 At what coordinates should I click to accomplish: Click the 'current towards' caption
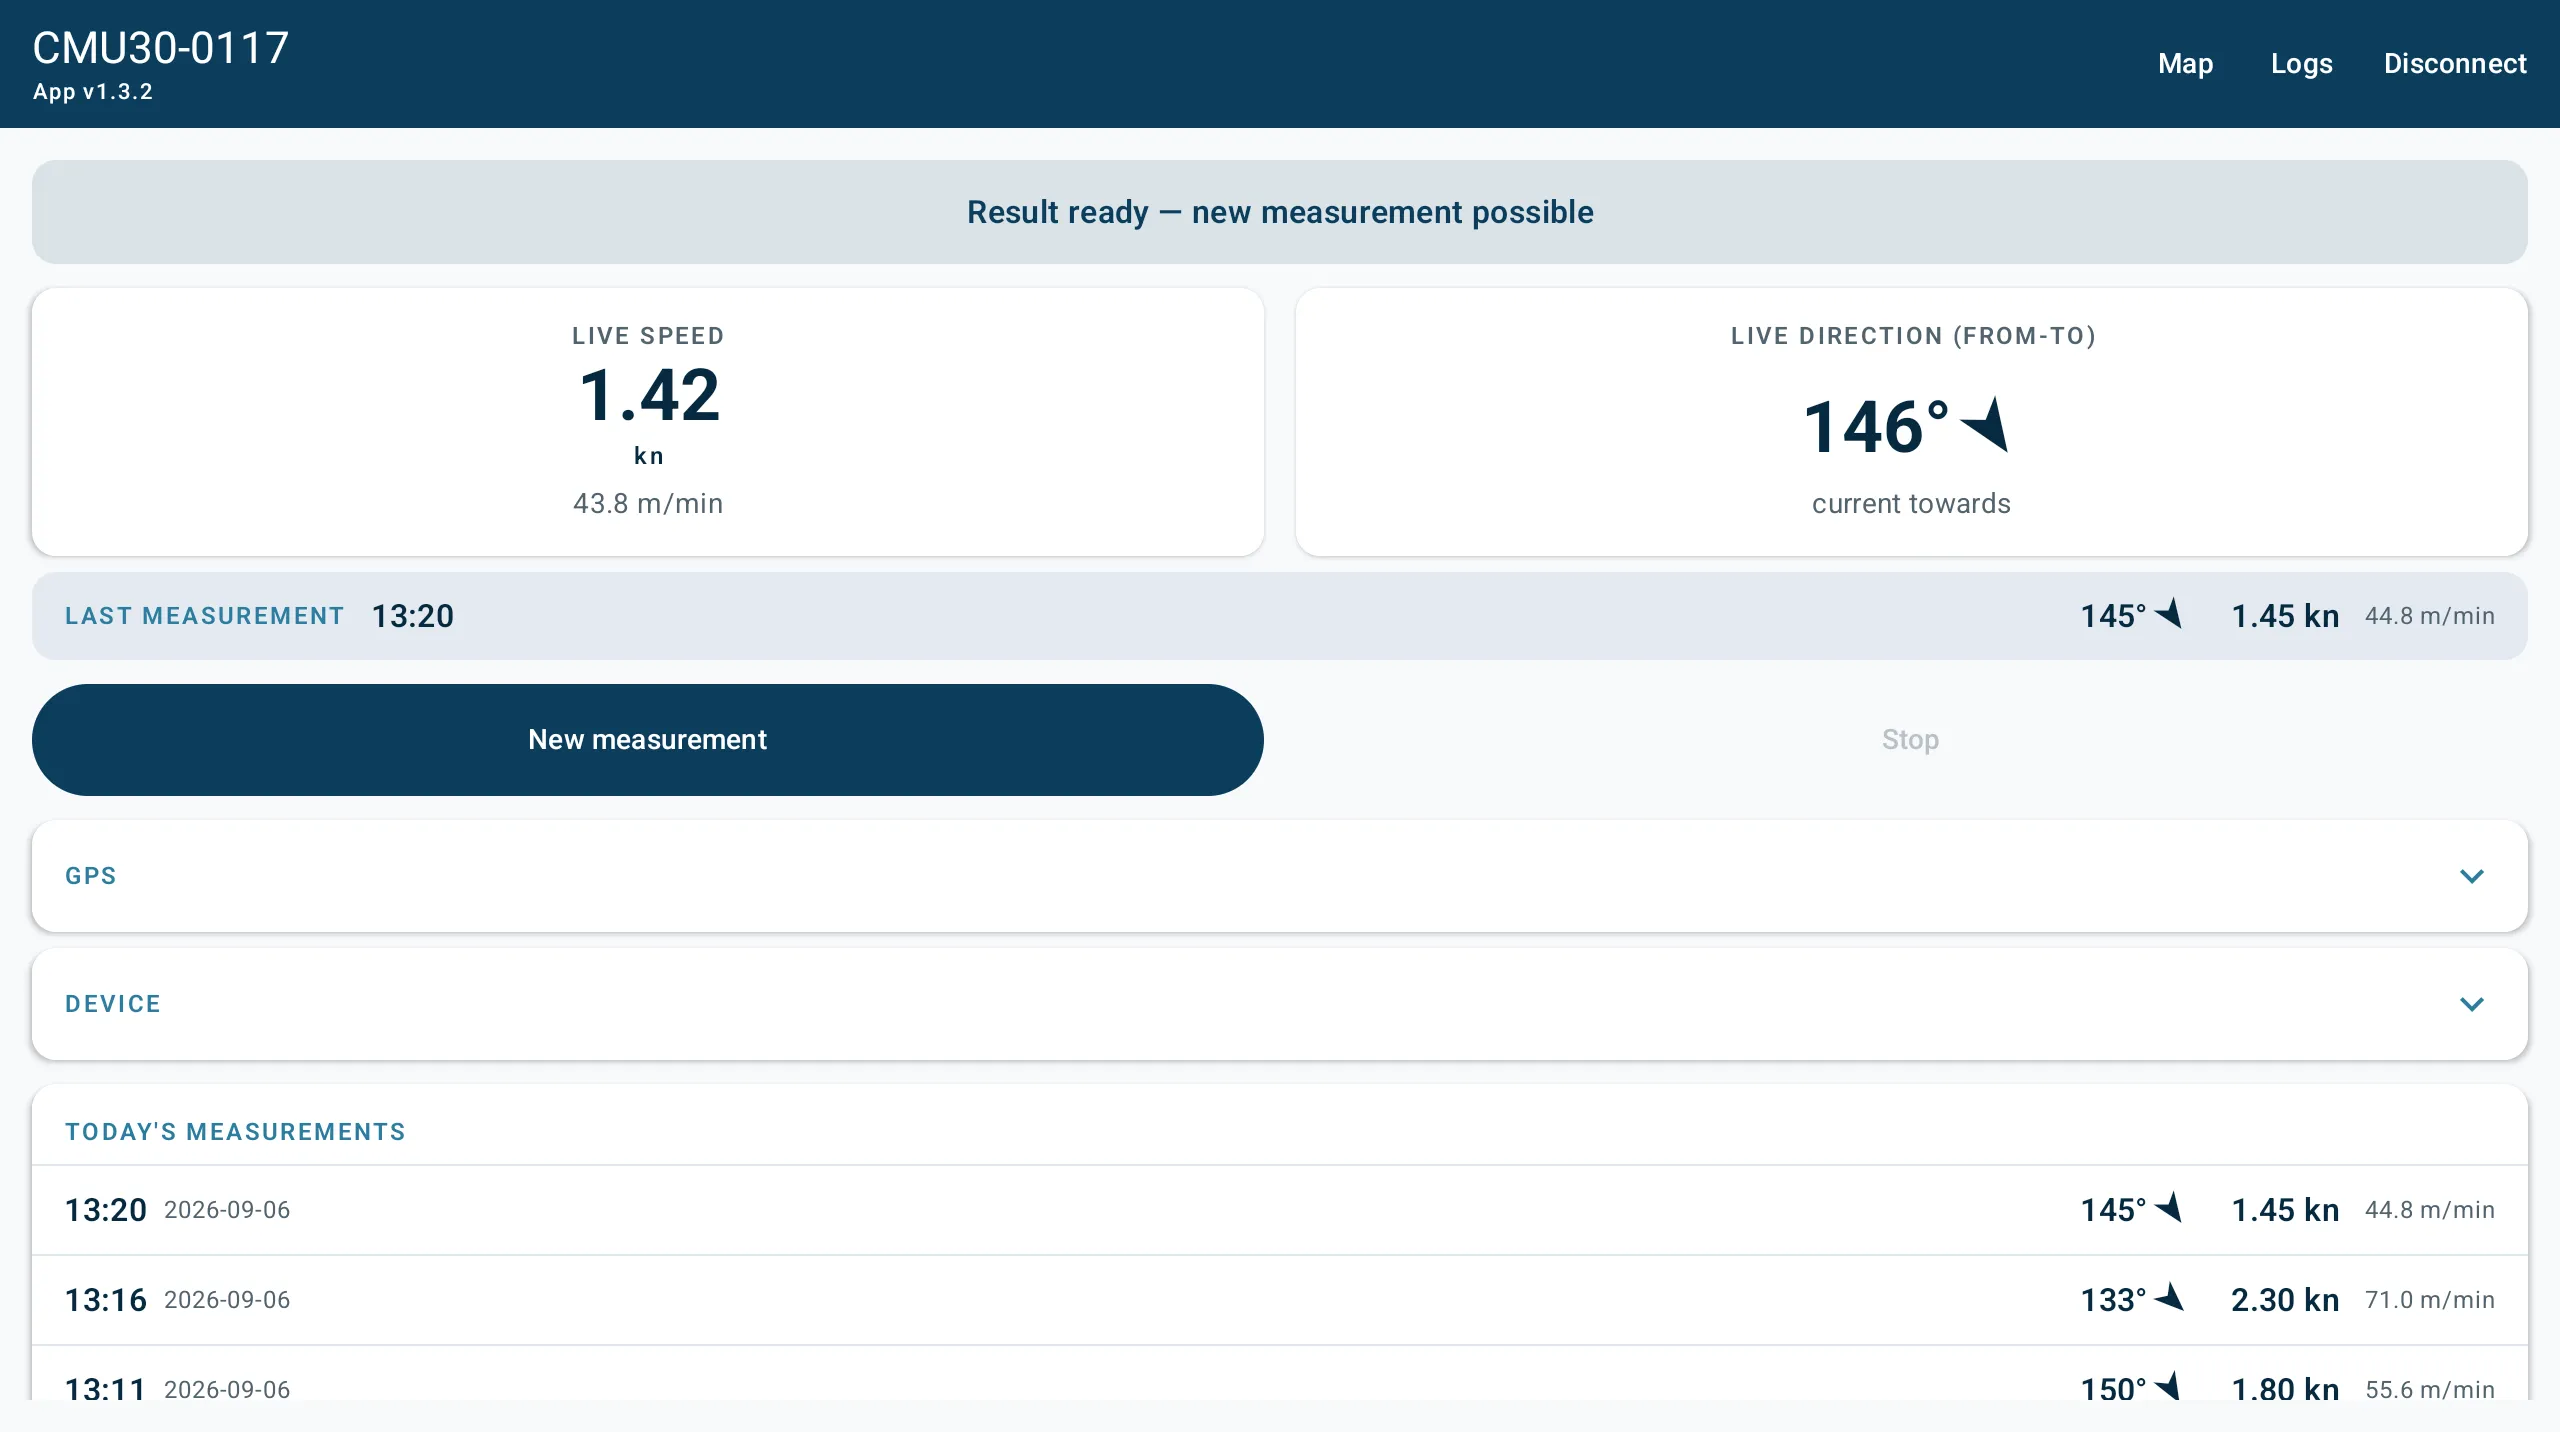click(x=1911, y=503)
